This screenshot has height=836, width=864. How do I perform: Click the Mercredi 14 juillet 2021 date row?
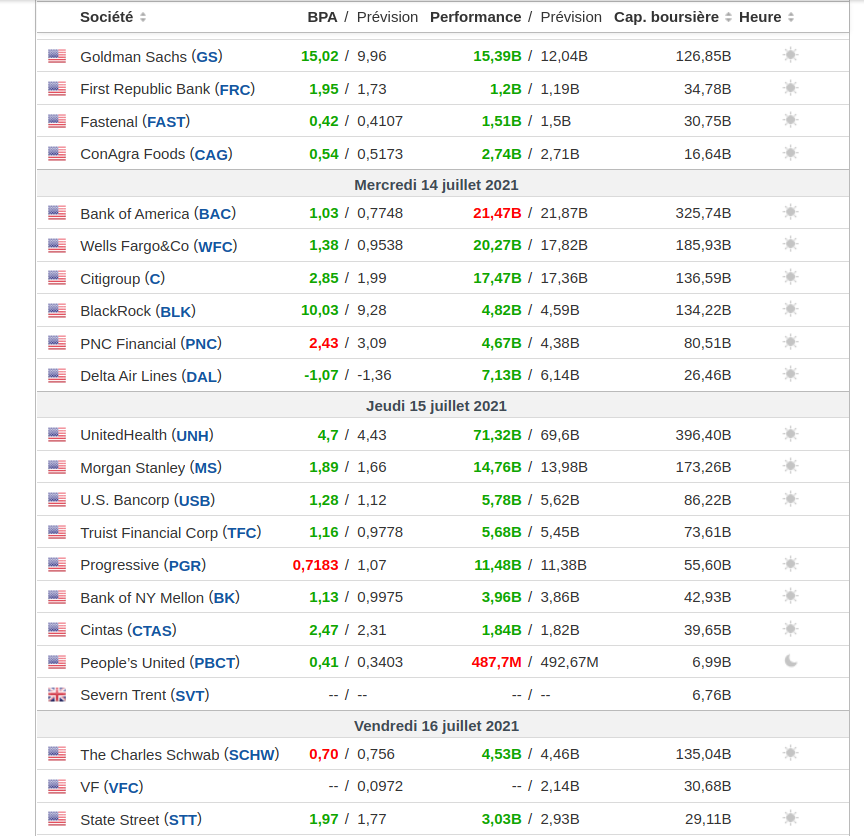click(436, 185)
